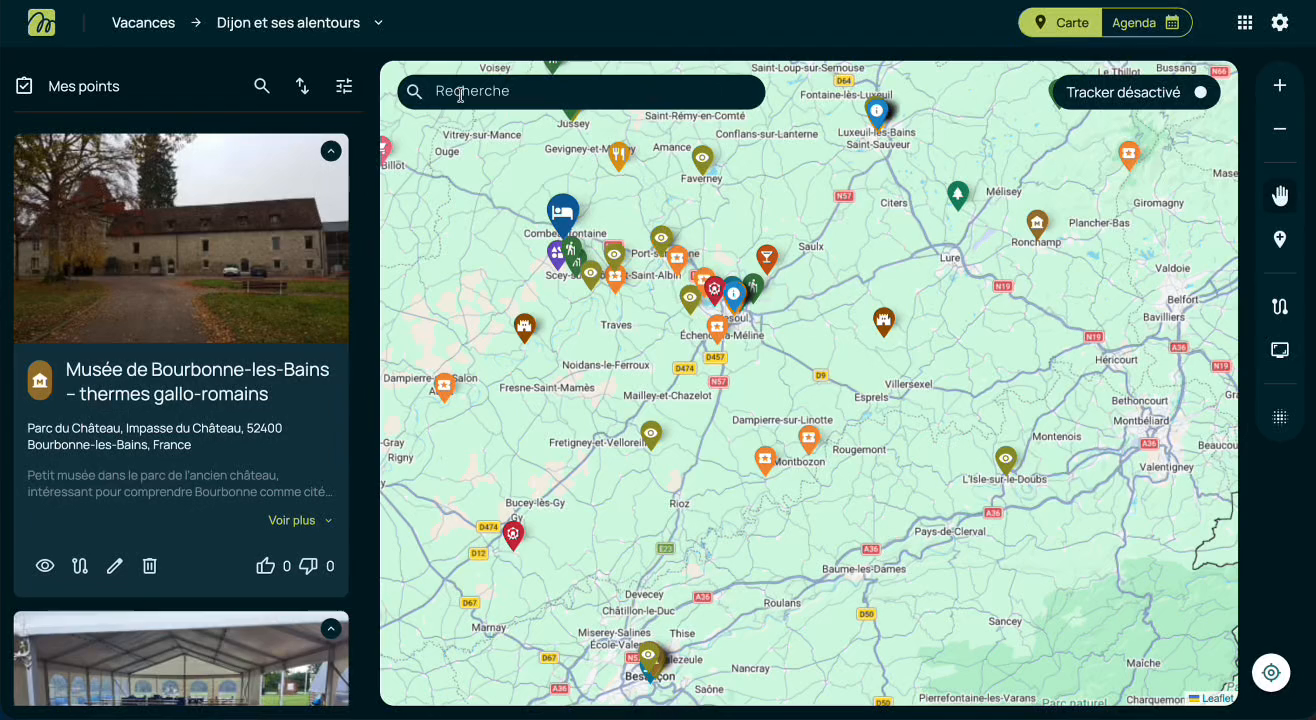
Task: Toggle visibility eye on the Musée card
Action: pos(45,566)
